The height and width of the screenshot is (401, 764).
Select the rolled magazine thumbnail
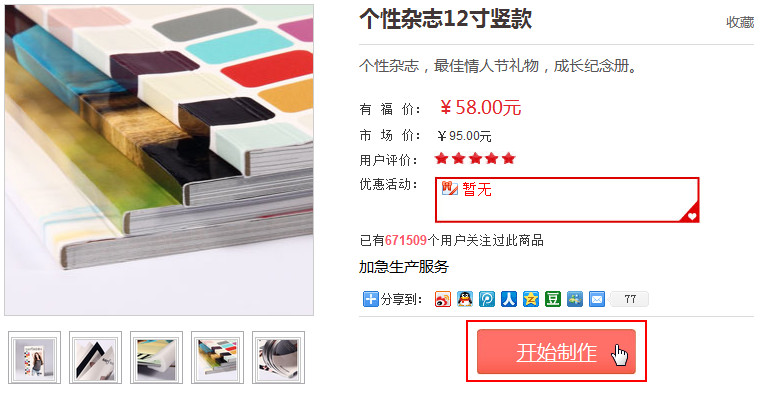278,358
